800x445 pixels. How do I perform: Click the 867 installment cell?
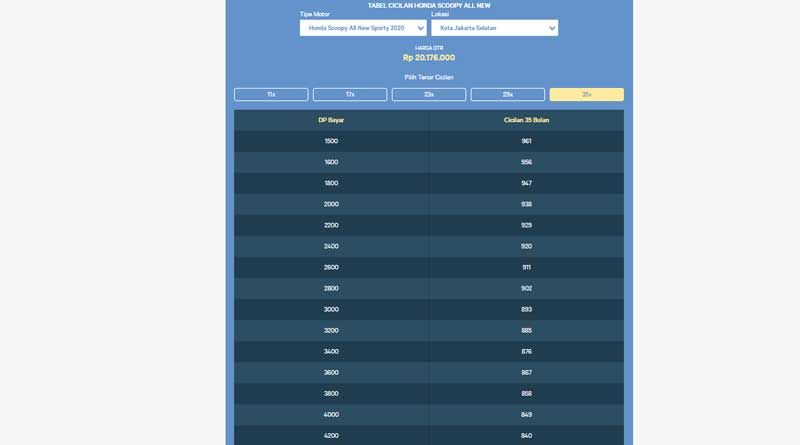tap(526, 372)
